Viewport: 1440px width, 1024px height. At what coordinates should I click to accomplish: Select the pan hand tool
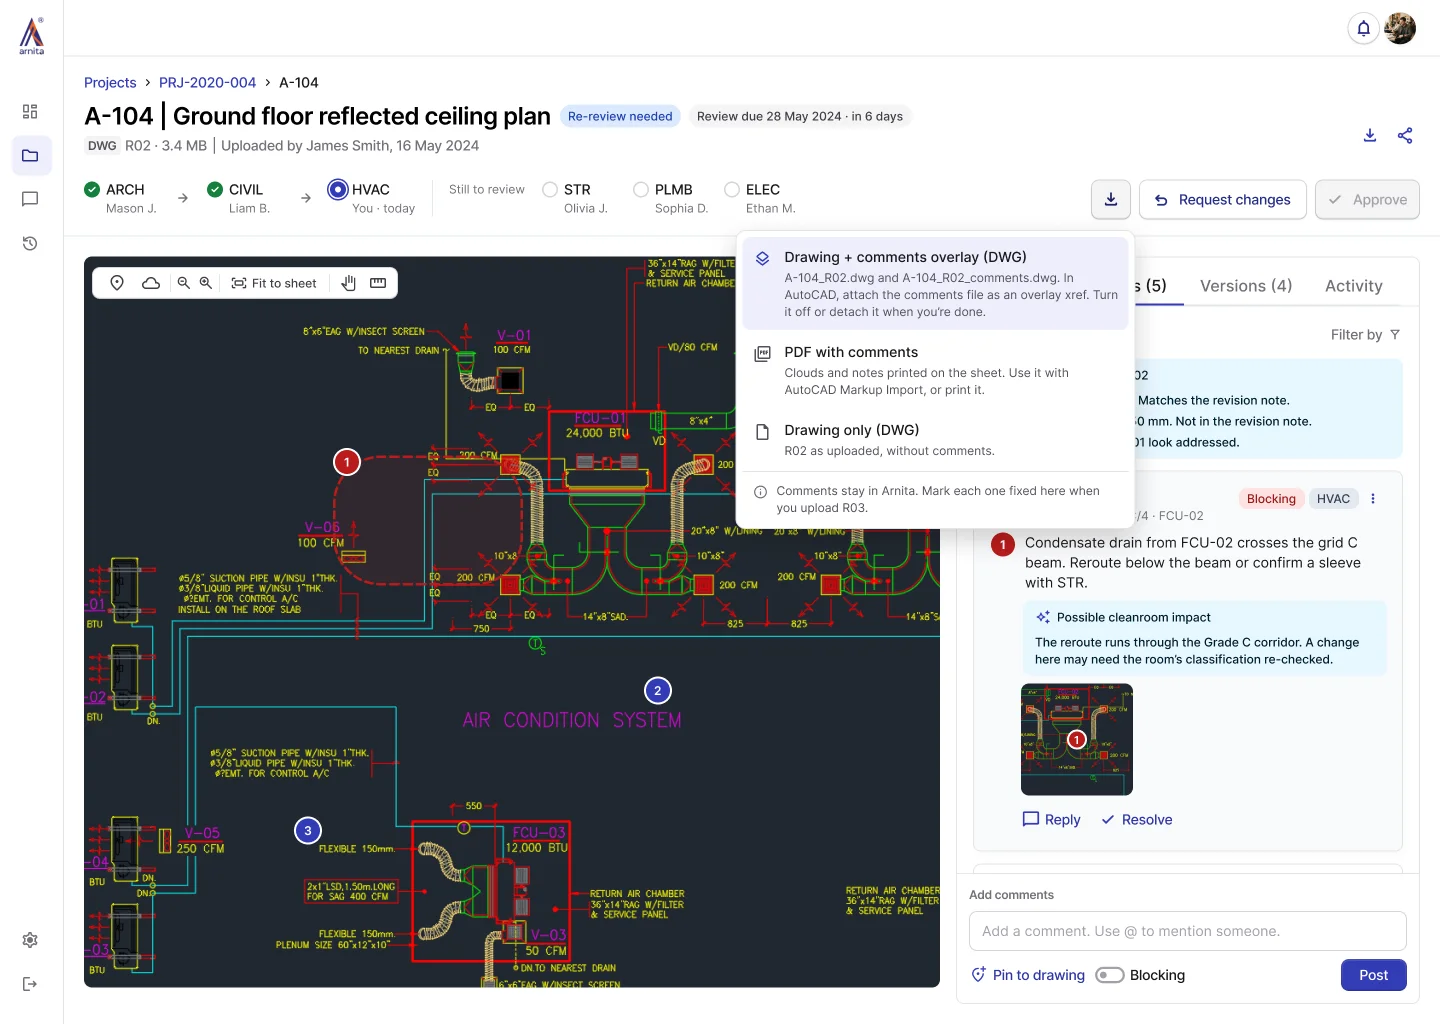click(348, 283)
